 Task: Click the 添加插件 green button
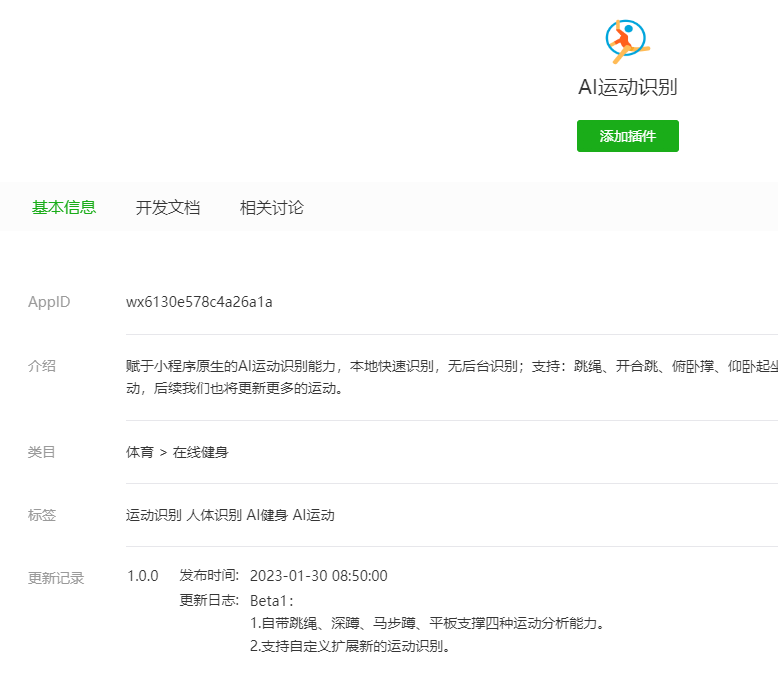tap(628, 136)
